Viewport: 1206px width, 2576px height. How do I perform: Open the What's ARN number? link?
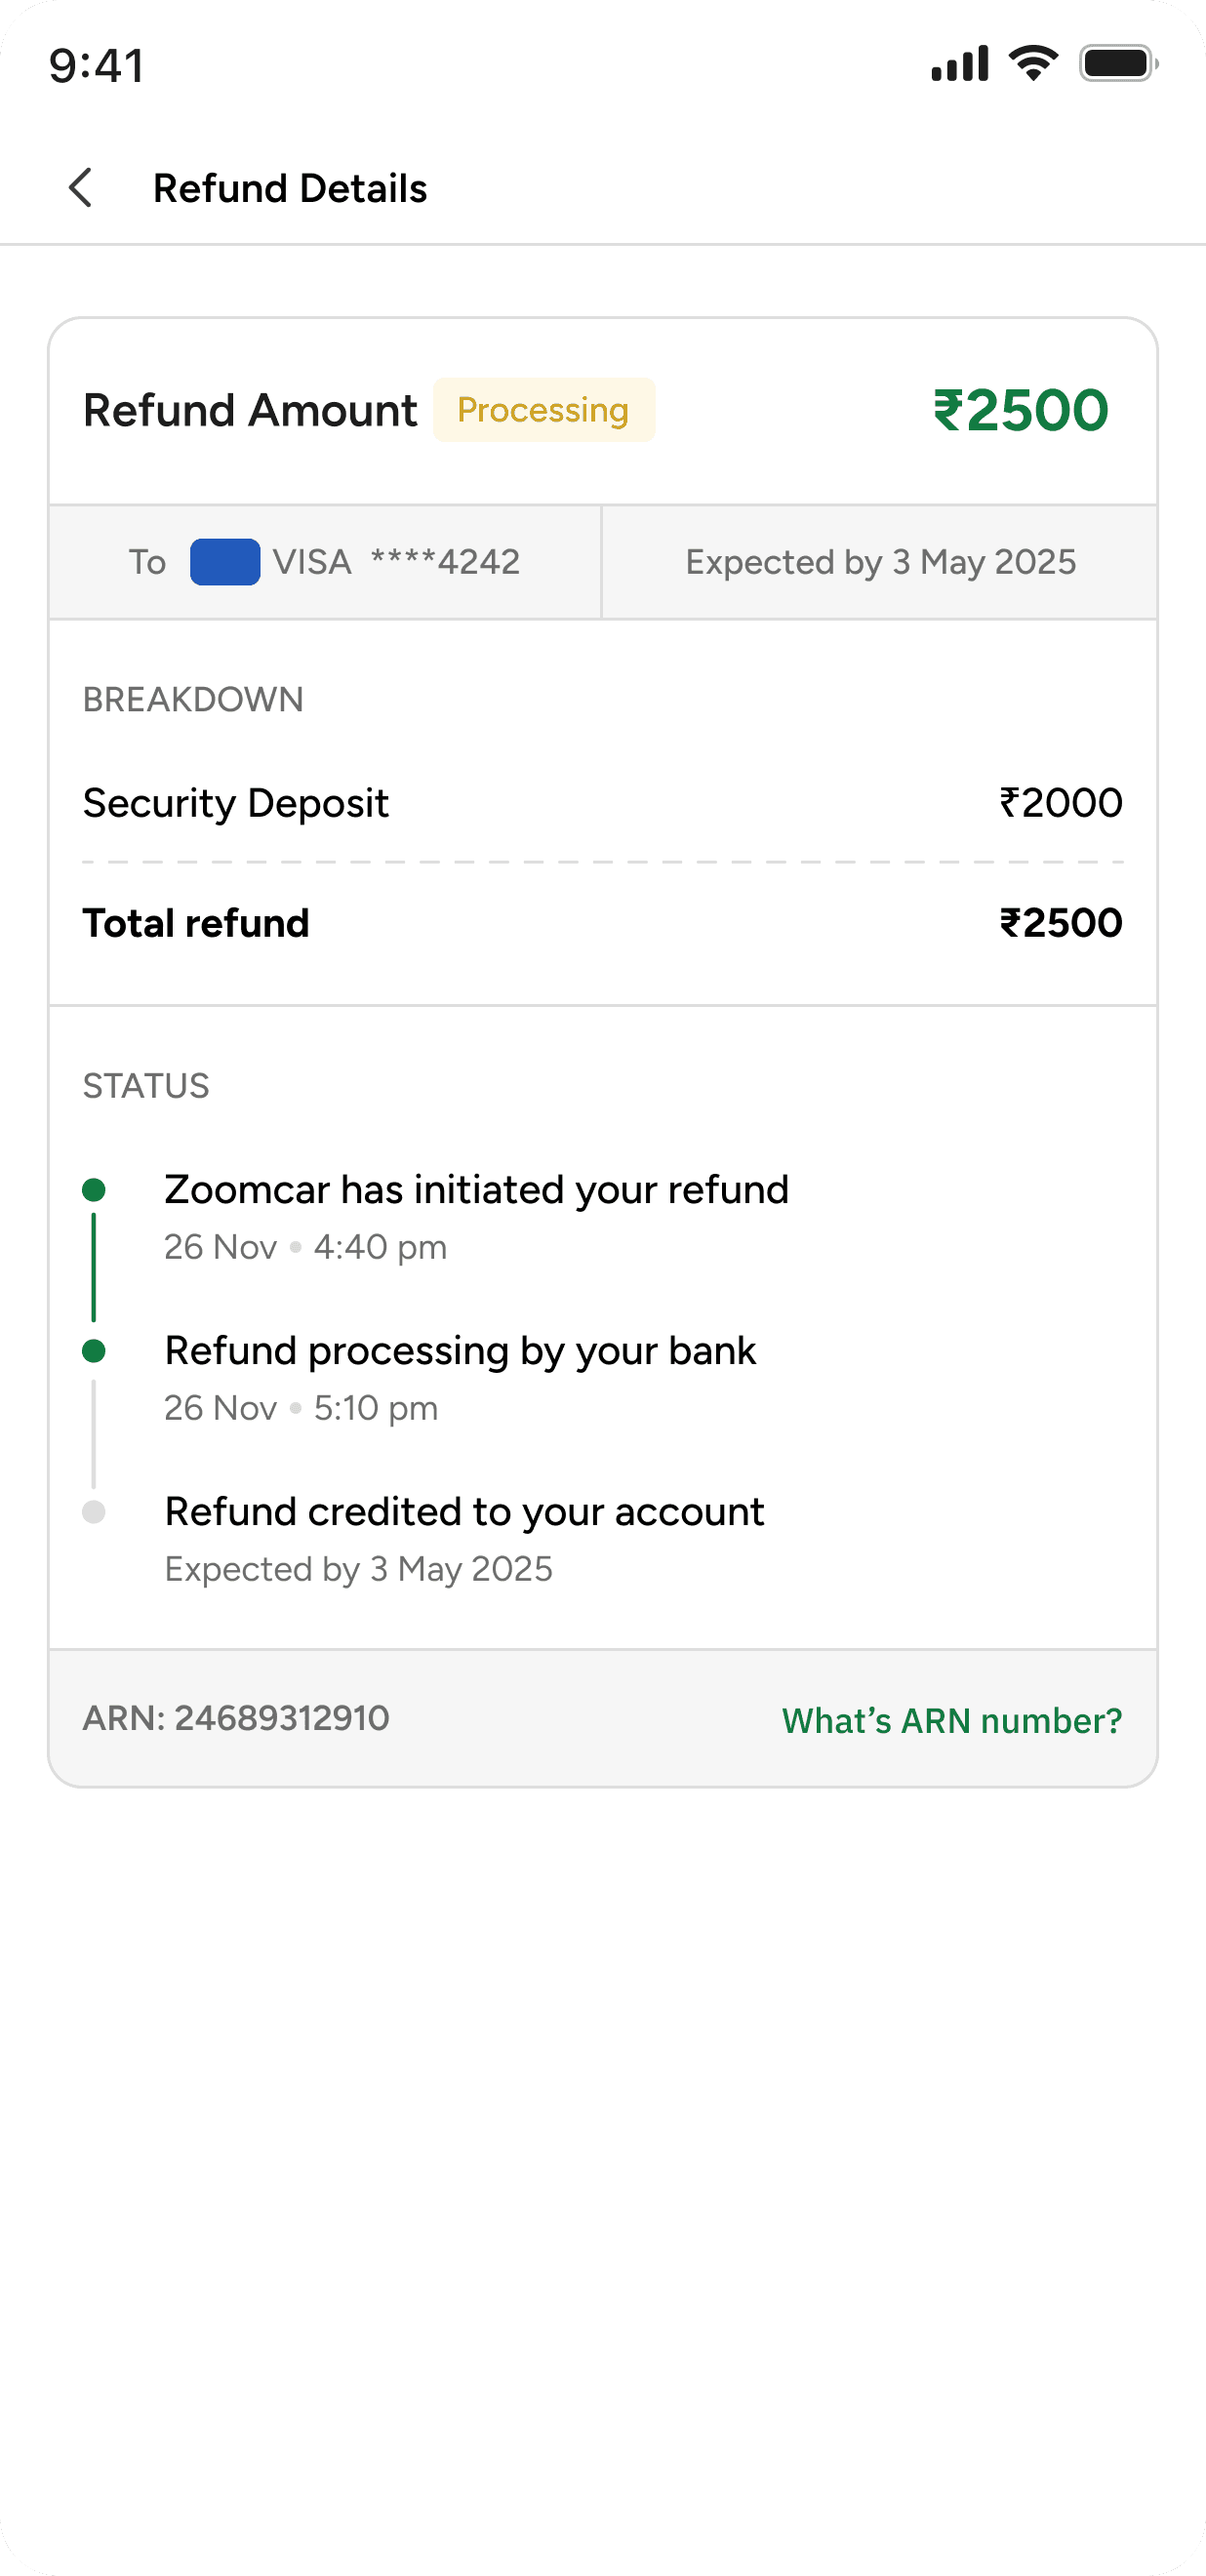[x=951, y=1720]
